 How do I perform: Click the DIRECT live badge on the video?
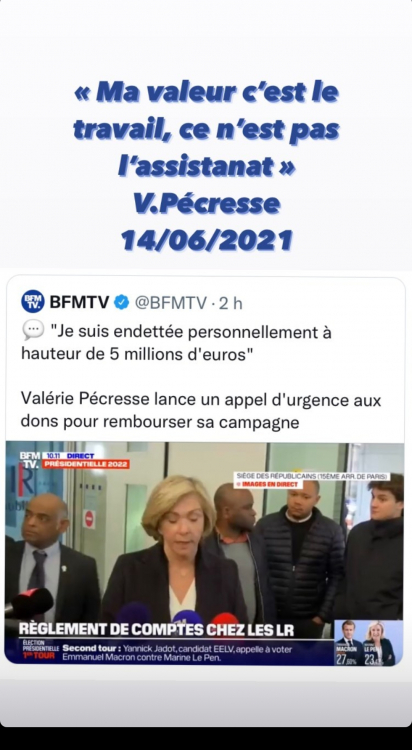coord(80,456)
